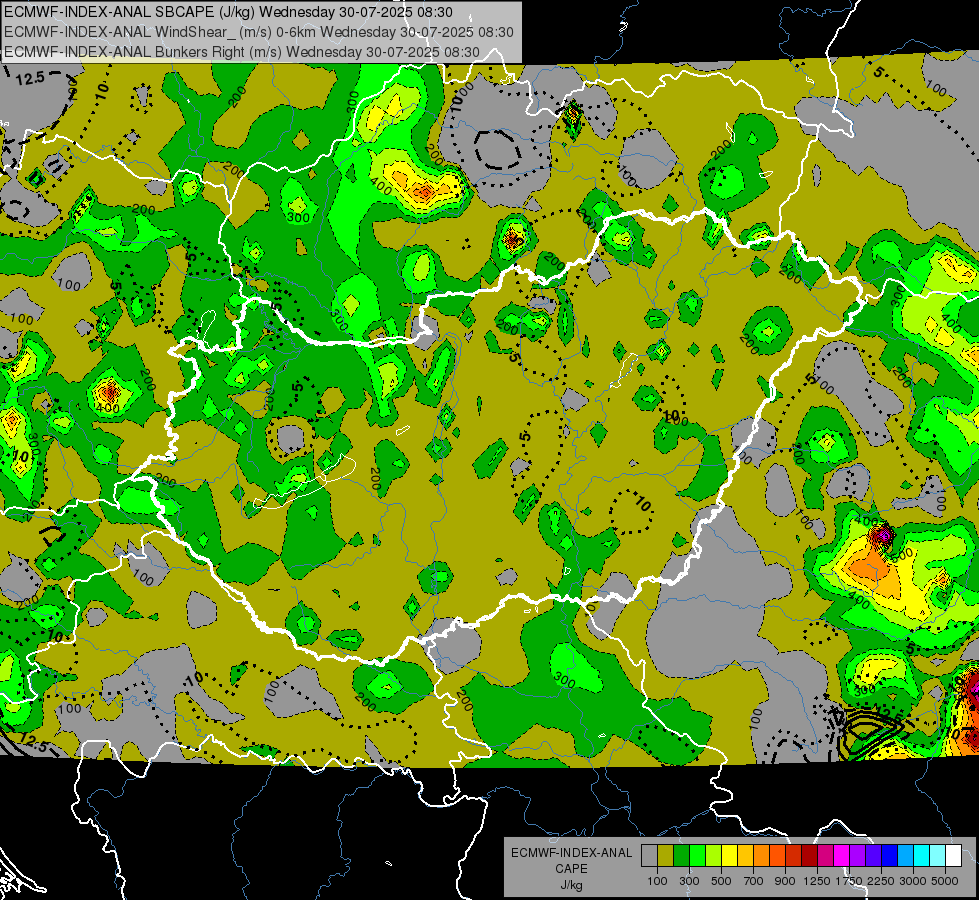This screenshot has height=900, width=979.
Task: Select the dark green legend swatch
Action: click(x=681, y=856)
